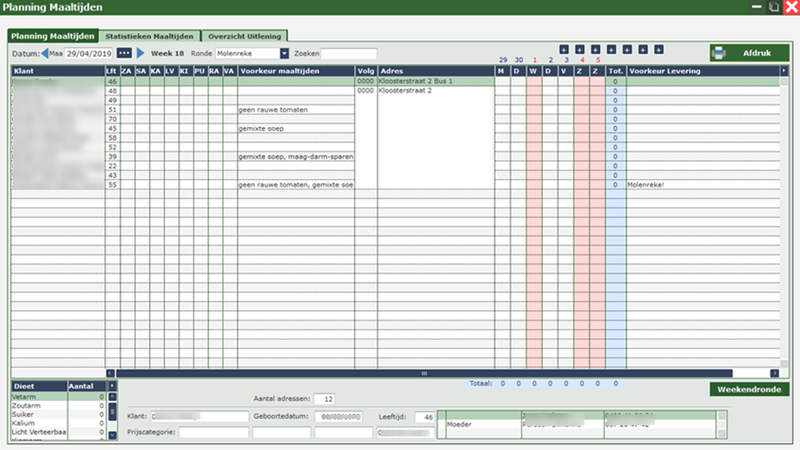The image size is (800, 450).
Task: Click plus button above Friday column
Action: click(627, 49)
